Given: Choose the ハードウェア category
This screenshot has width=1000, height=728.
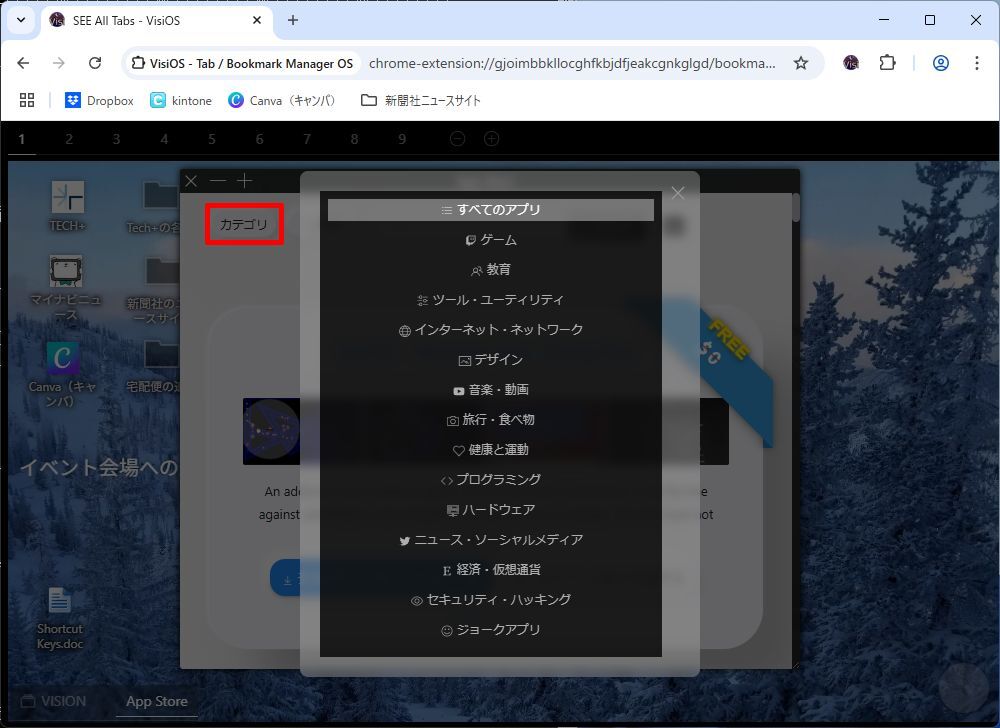Looking at the screenshot, I should 490,509.
